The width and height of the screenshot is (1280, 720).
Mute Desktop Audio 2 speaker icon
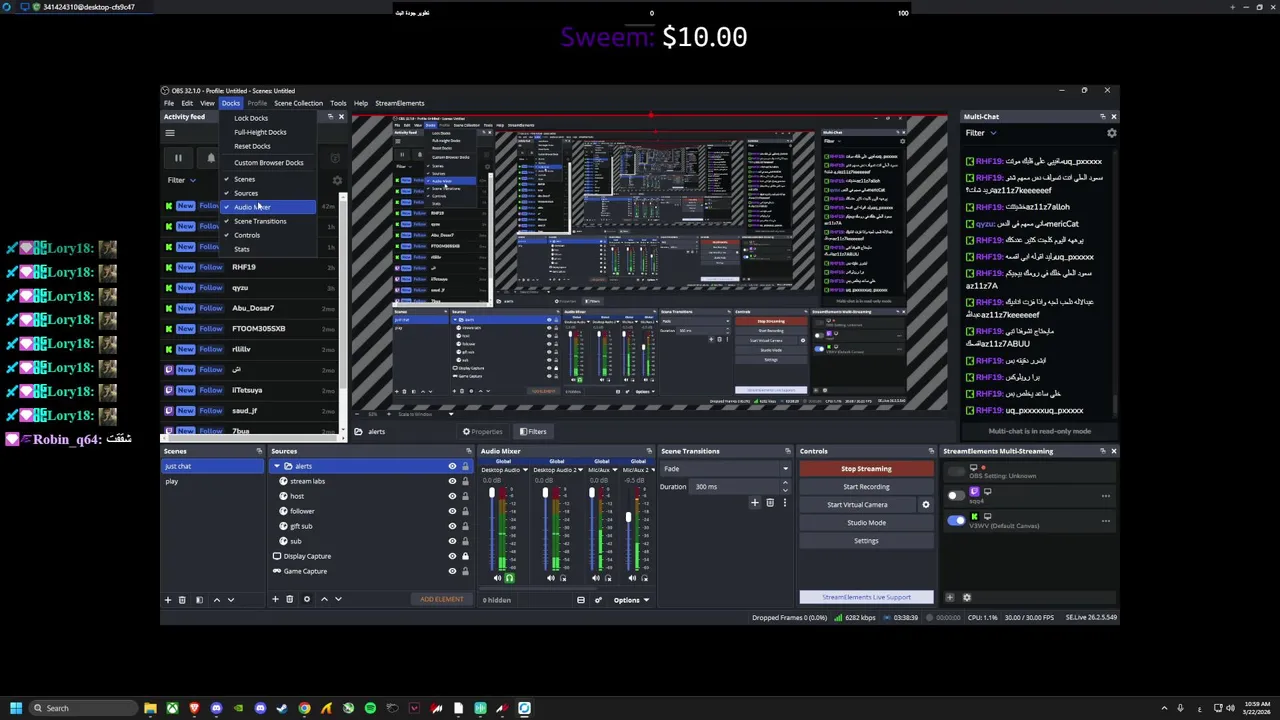(x=551, y=578)
